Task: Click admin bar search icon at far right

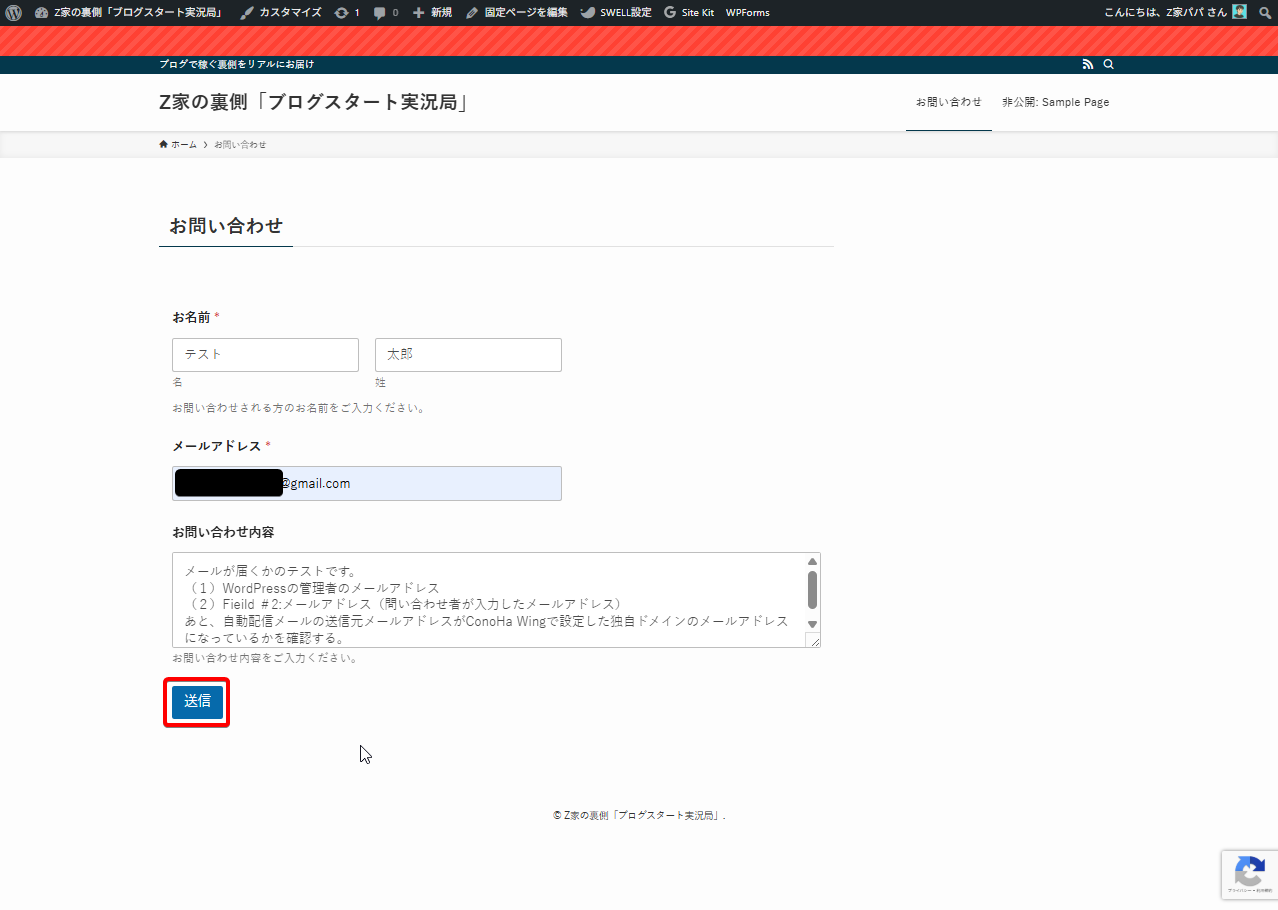Action: [x=1265, y=13]
